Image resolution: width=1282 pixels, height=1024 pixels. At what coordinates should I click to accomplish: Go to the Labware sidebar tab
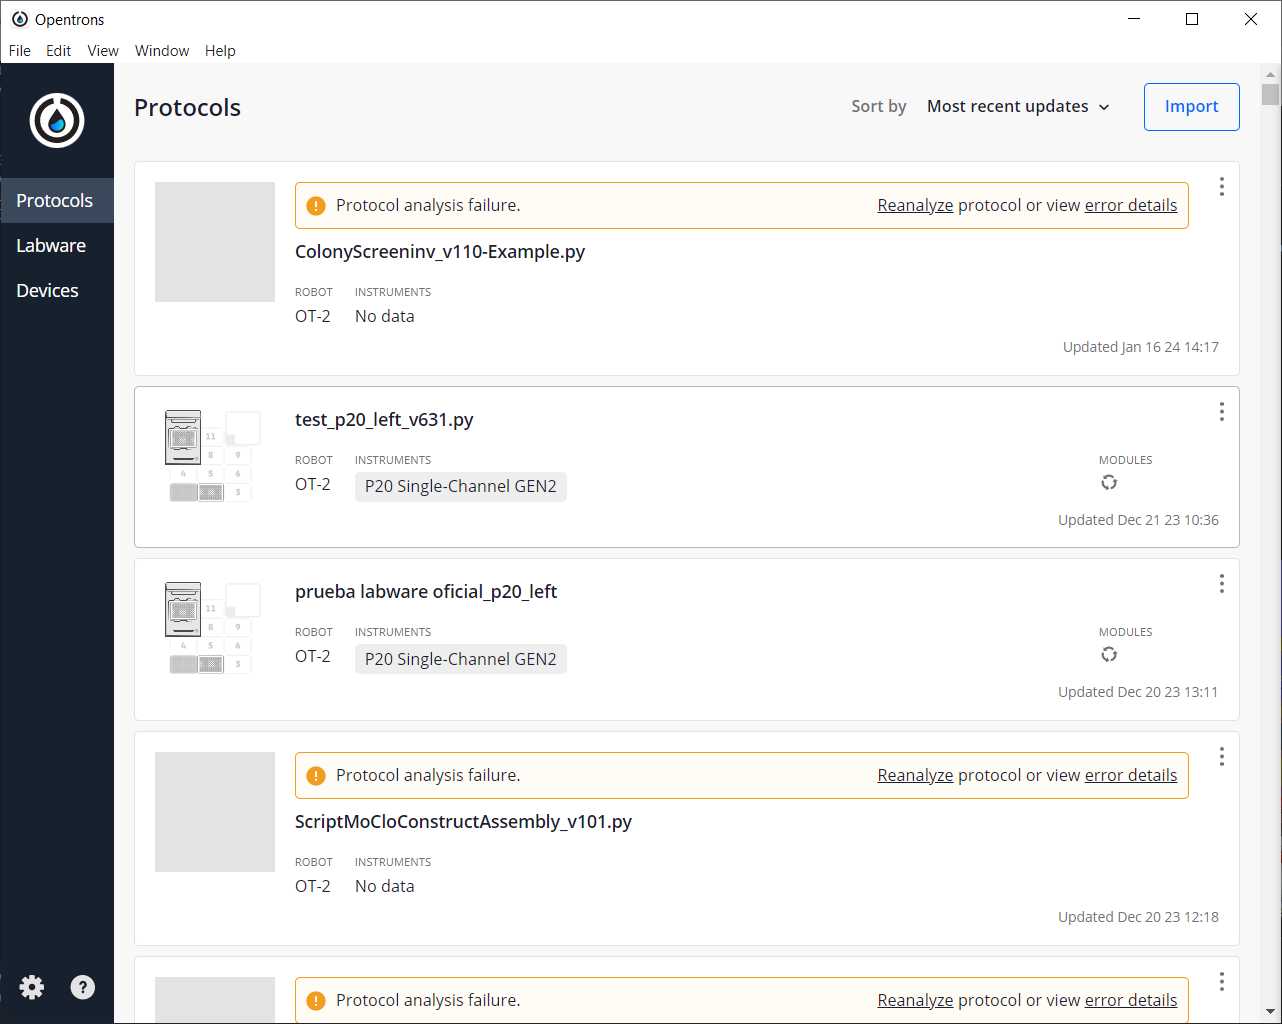(57, 246)
